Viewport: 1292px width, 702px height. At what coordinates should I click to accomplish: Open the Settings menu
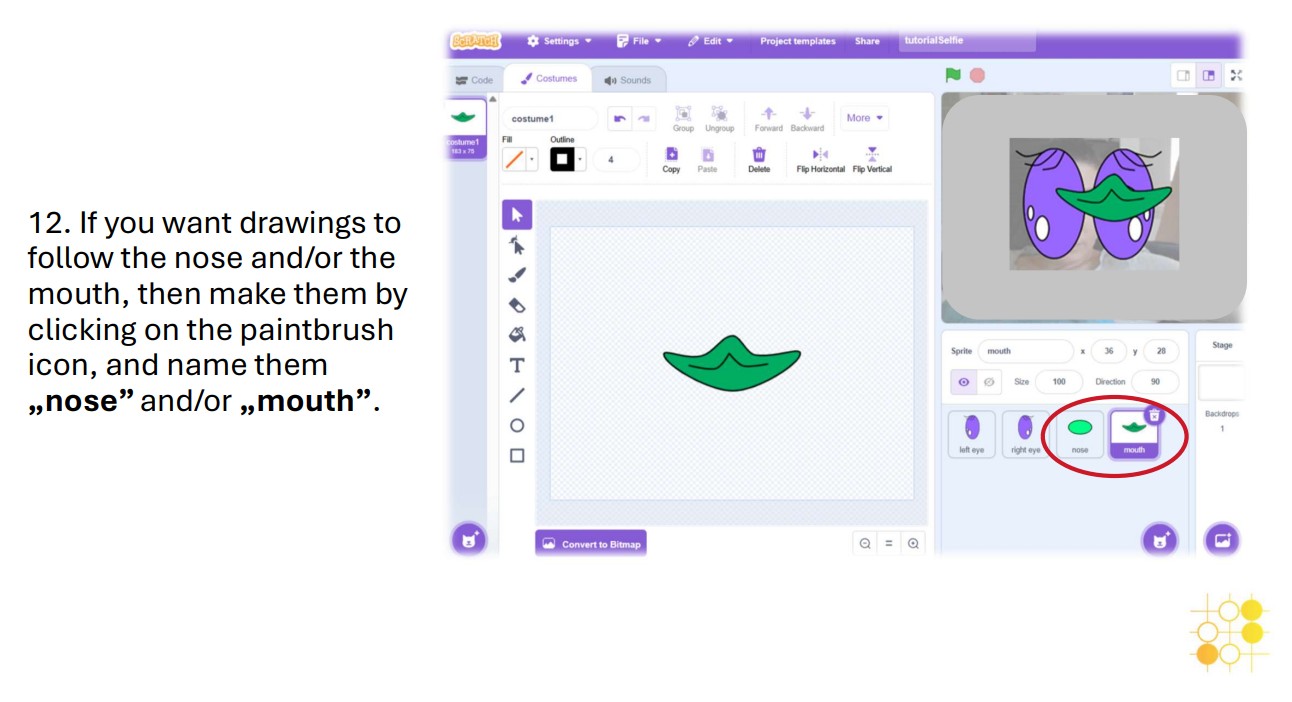[560, 41]
